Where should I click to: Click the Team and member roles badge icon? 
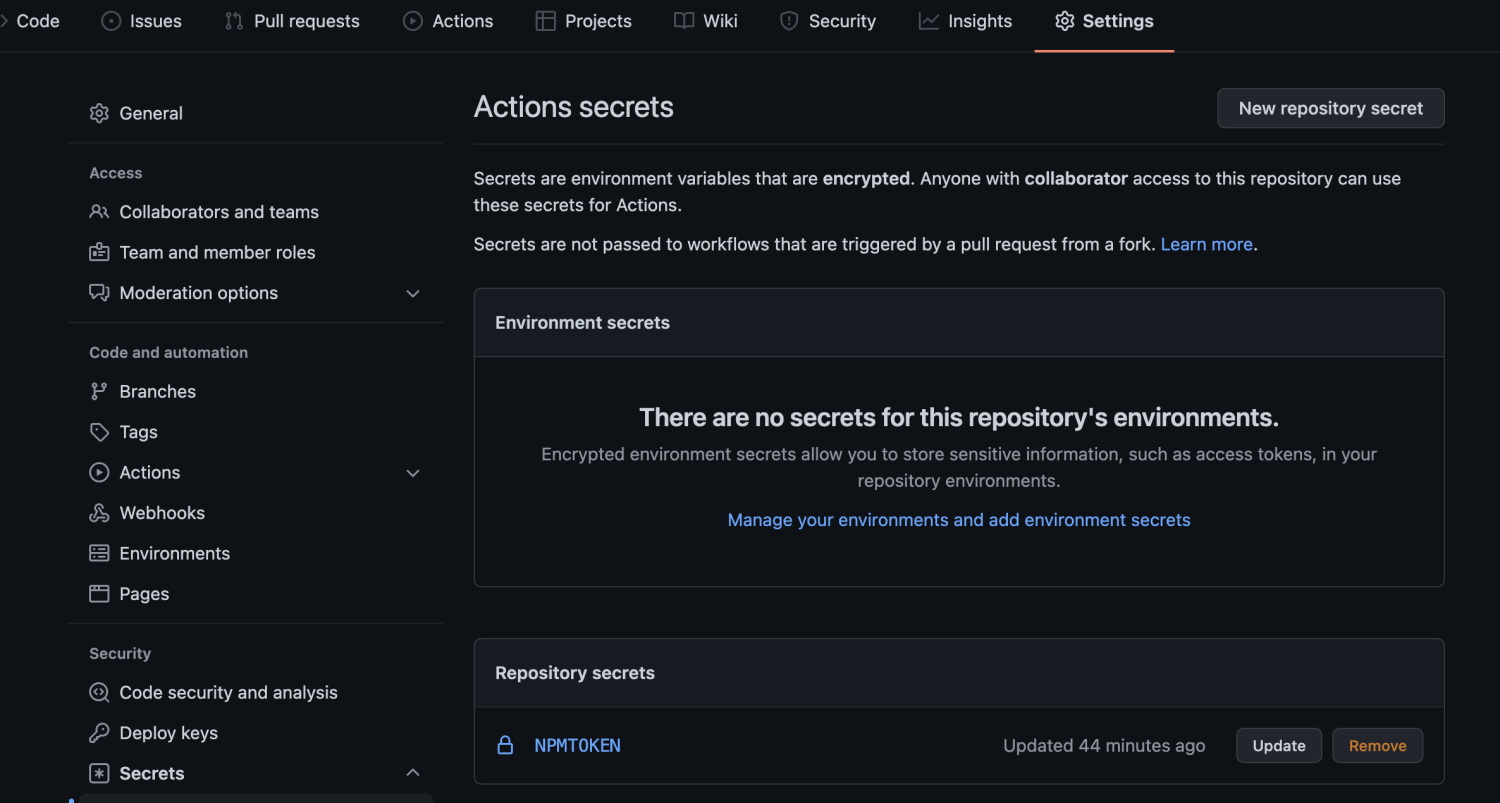[99, 252]
